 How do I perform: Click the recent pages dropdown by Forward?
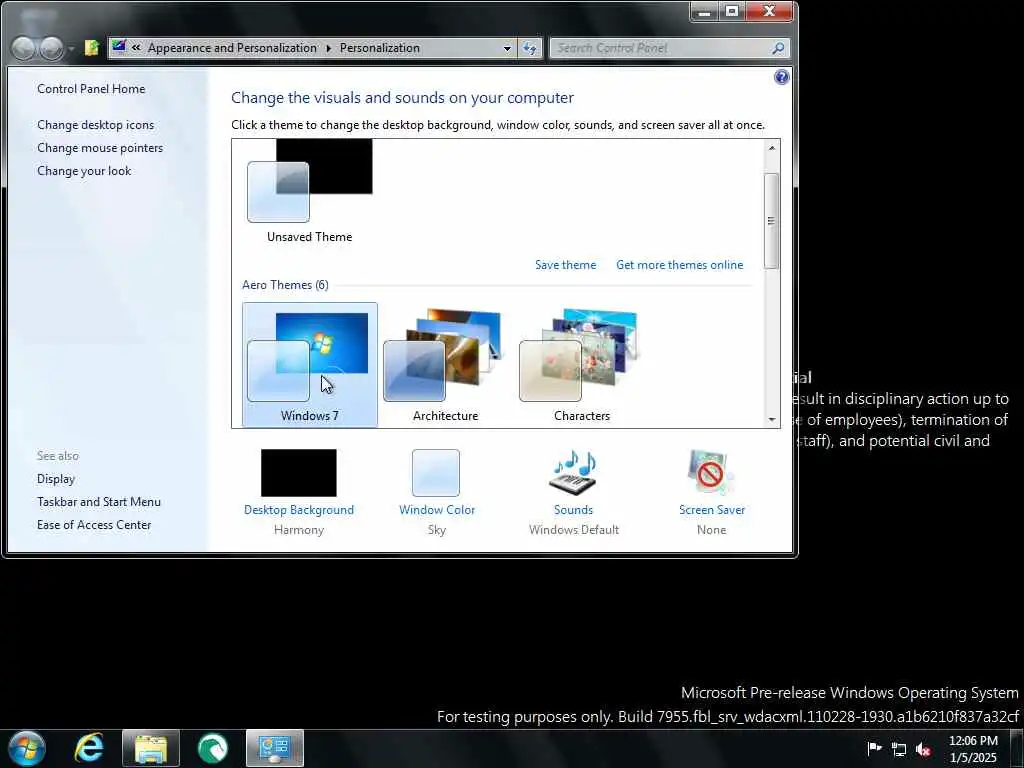[x=71, y=50]
